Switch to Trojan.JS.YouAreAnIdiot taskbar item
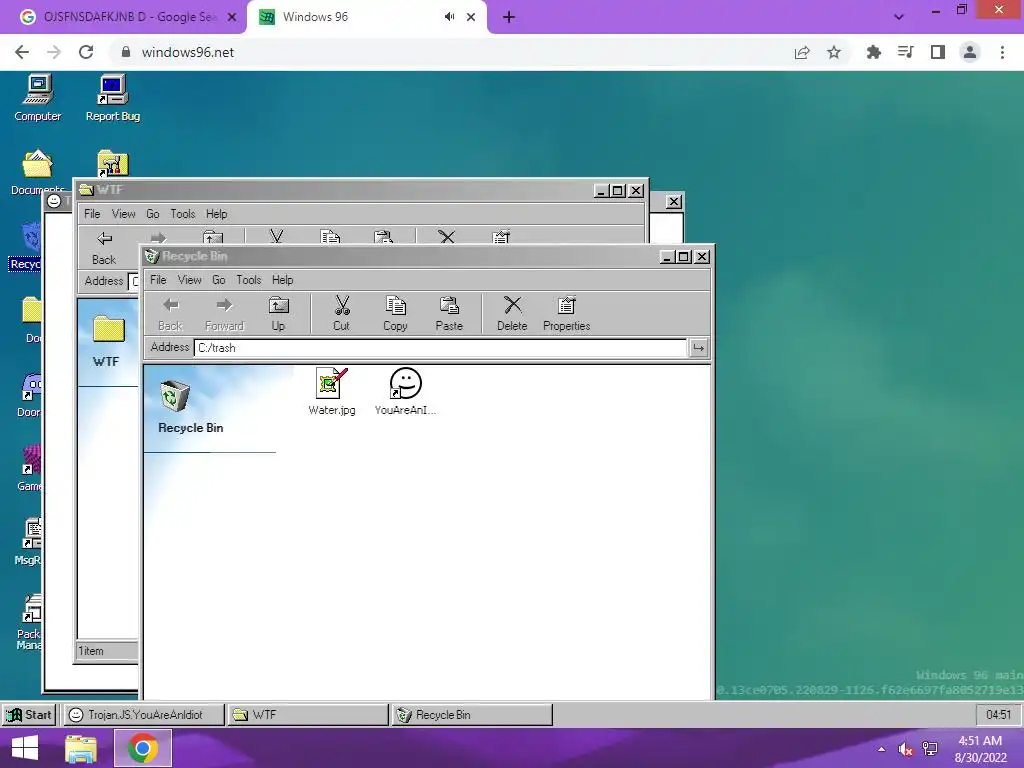 [x=144, y=714]
